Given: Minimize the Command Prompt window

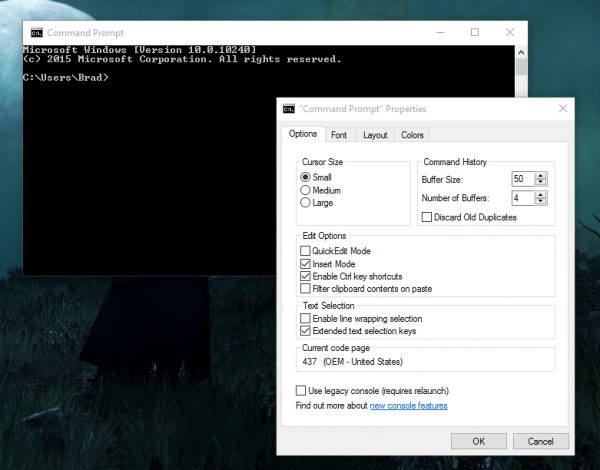Looking at the screenshot, I should pos(440,33).
